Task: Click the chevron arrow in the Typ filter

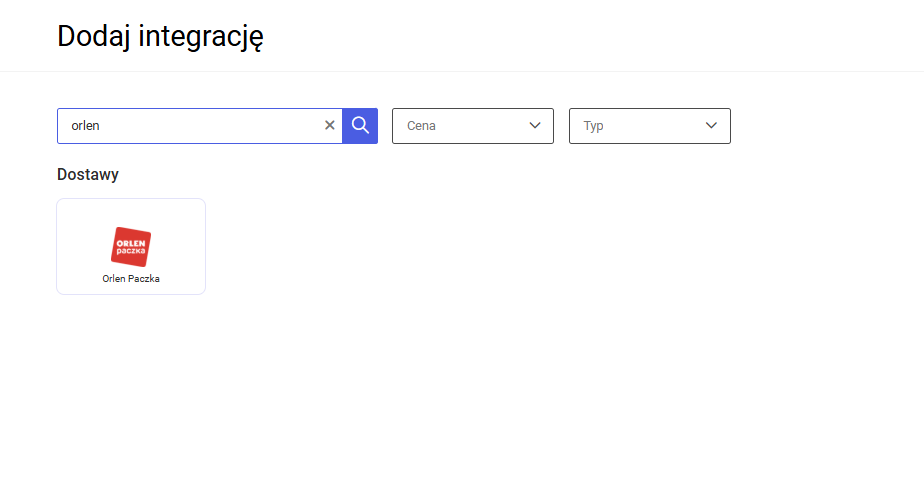Action: coord(712,126)
